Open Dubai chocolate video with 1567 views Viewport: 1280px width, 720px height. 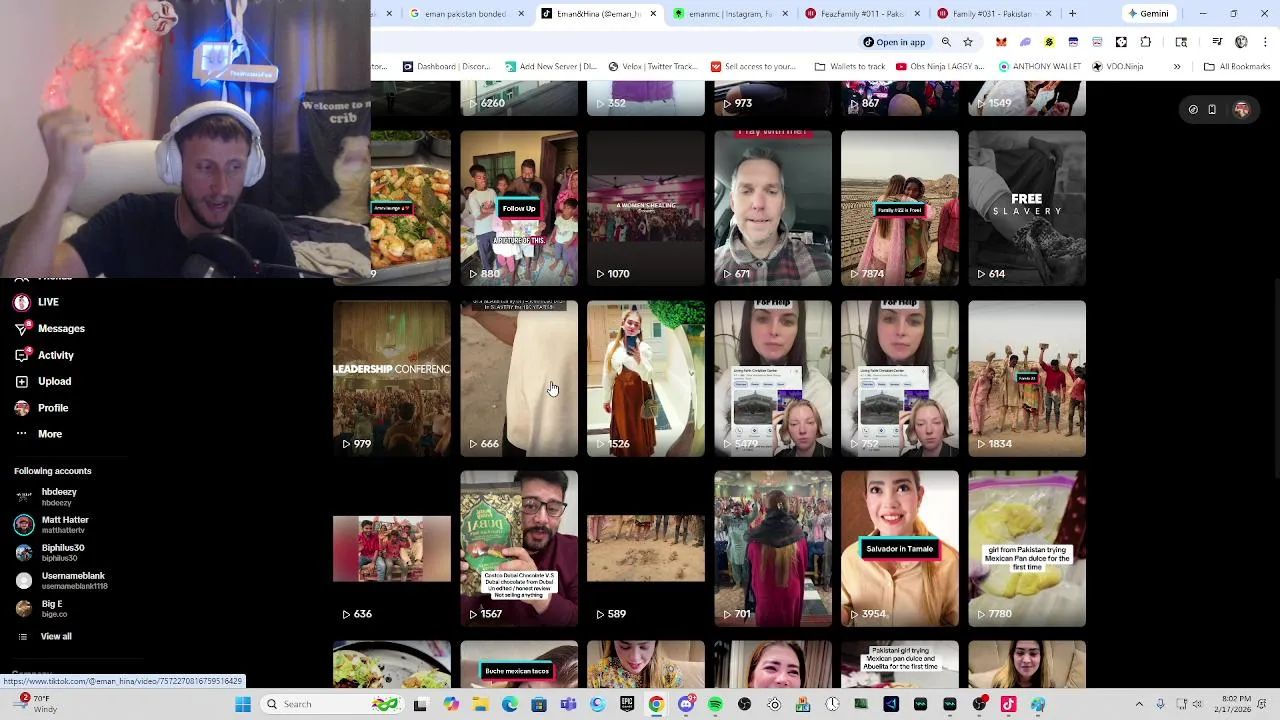519,548
